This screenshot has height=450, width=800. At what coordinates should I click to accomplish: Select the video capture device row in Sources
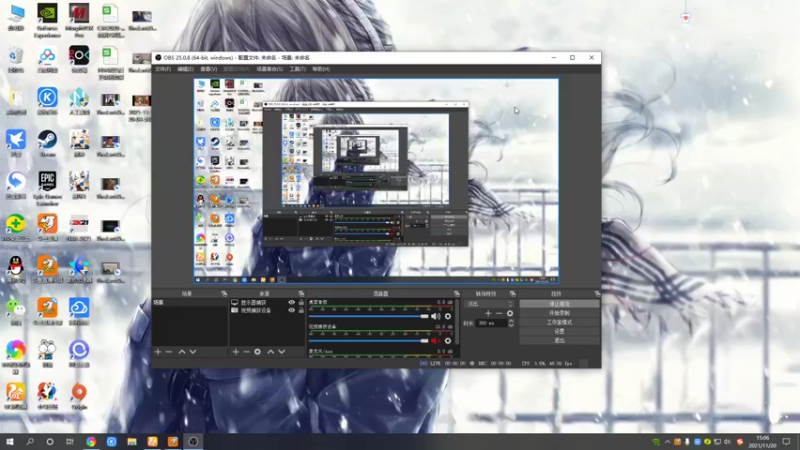pos(267,310)
